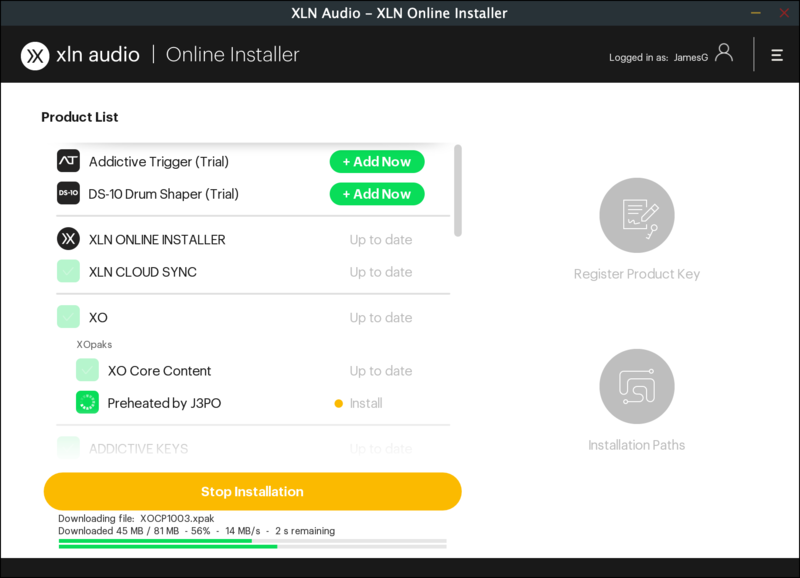The height and width of the screenshot is (578, 800).
Task: Open the Installation Paths icon
Action: point(637,386)
